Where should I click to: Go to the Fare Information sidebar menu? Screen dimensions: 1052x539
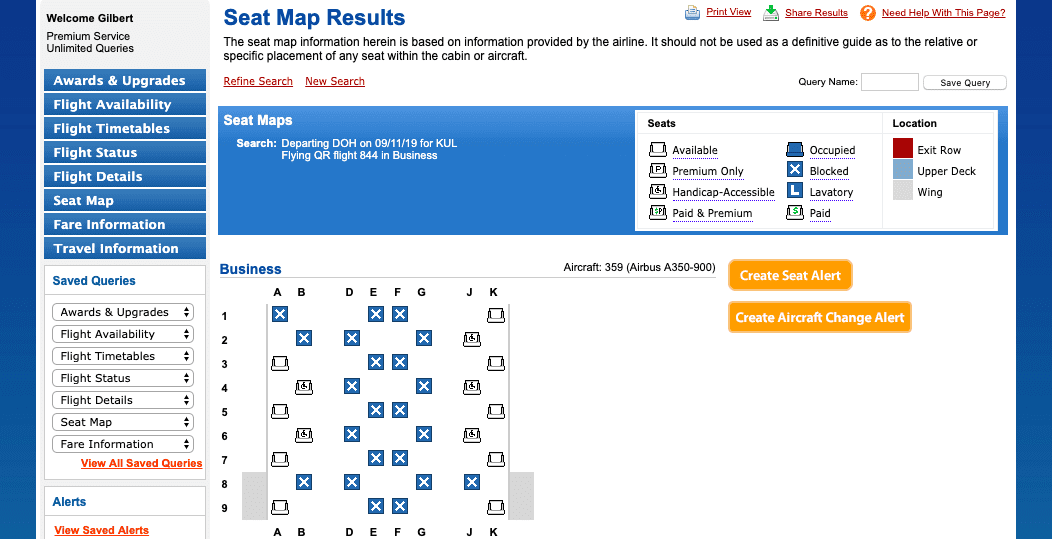coord(125,224)
